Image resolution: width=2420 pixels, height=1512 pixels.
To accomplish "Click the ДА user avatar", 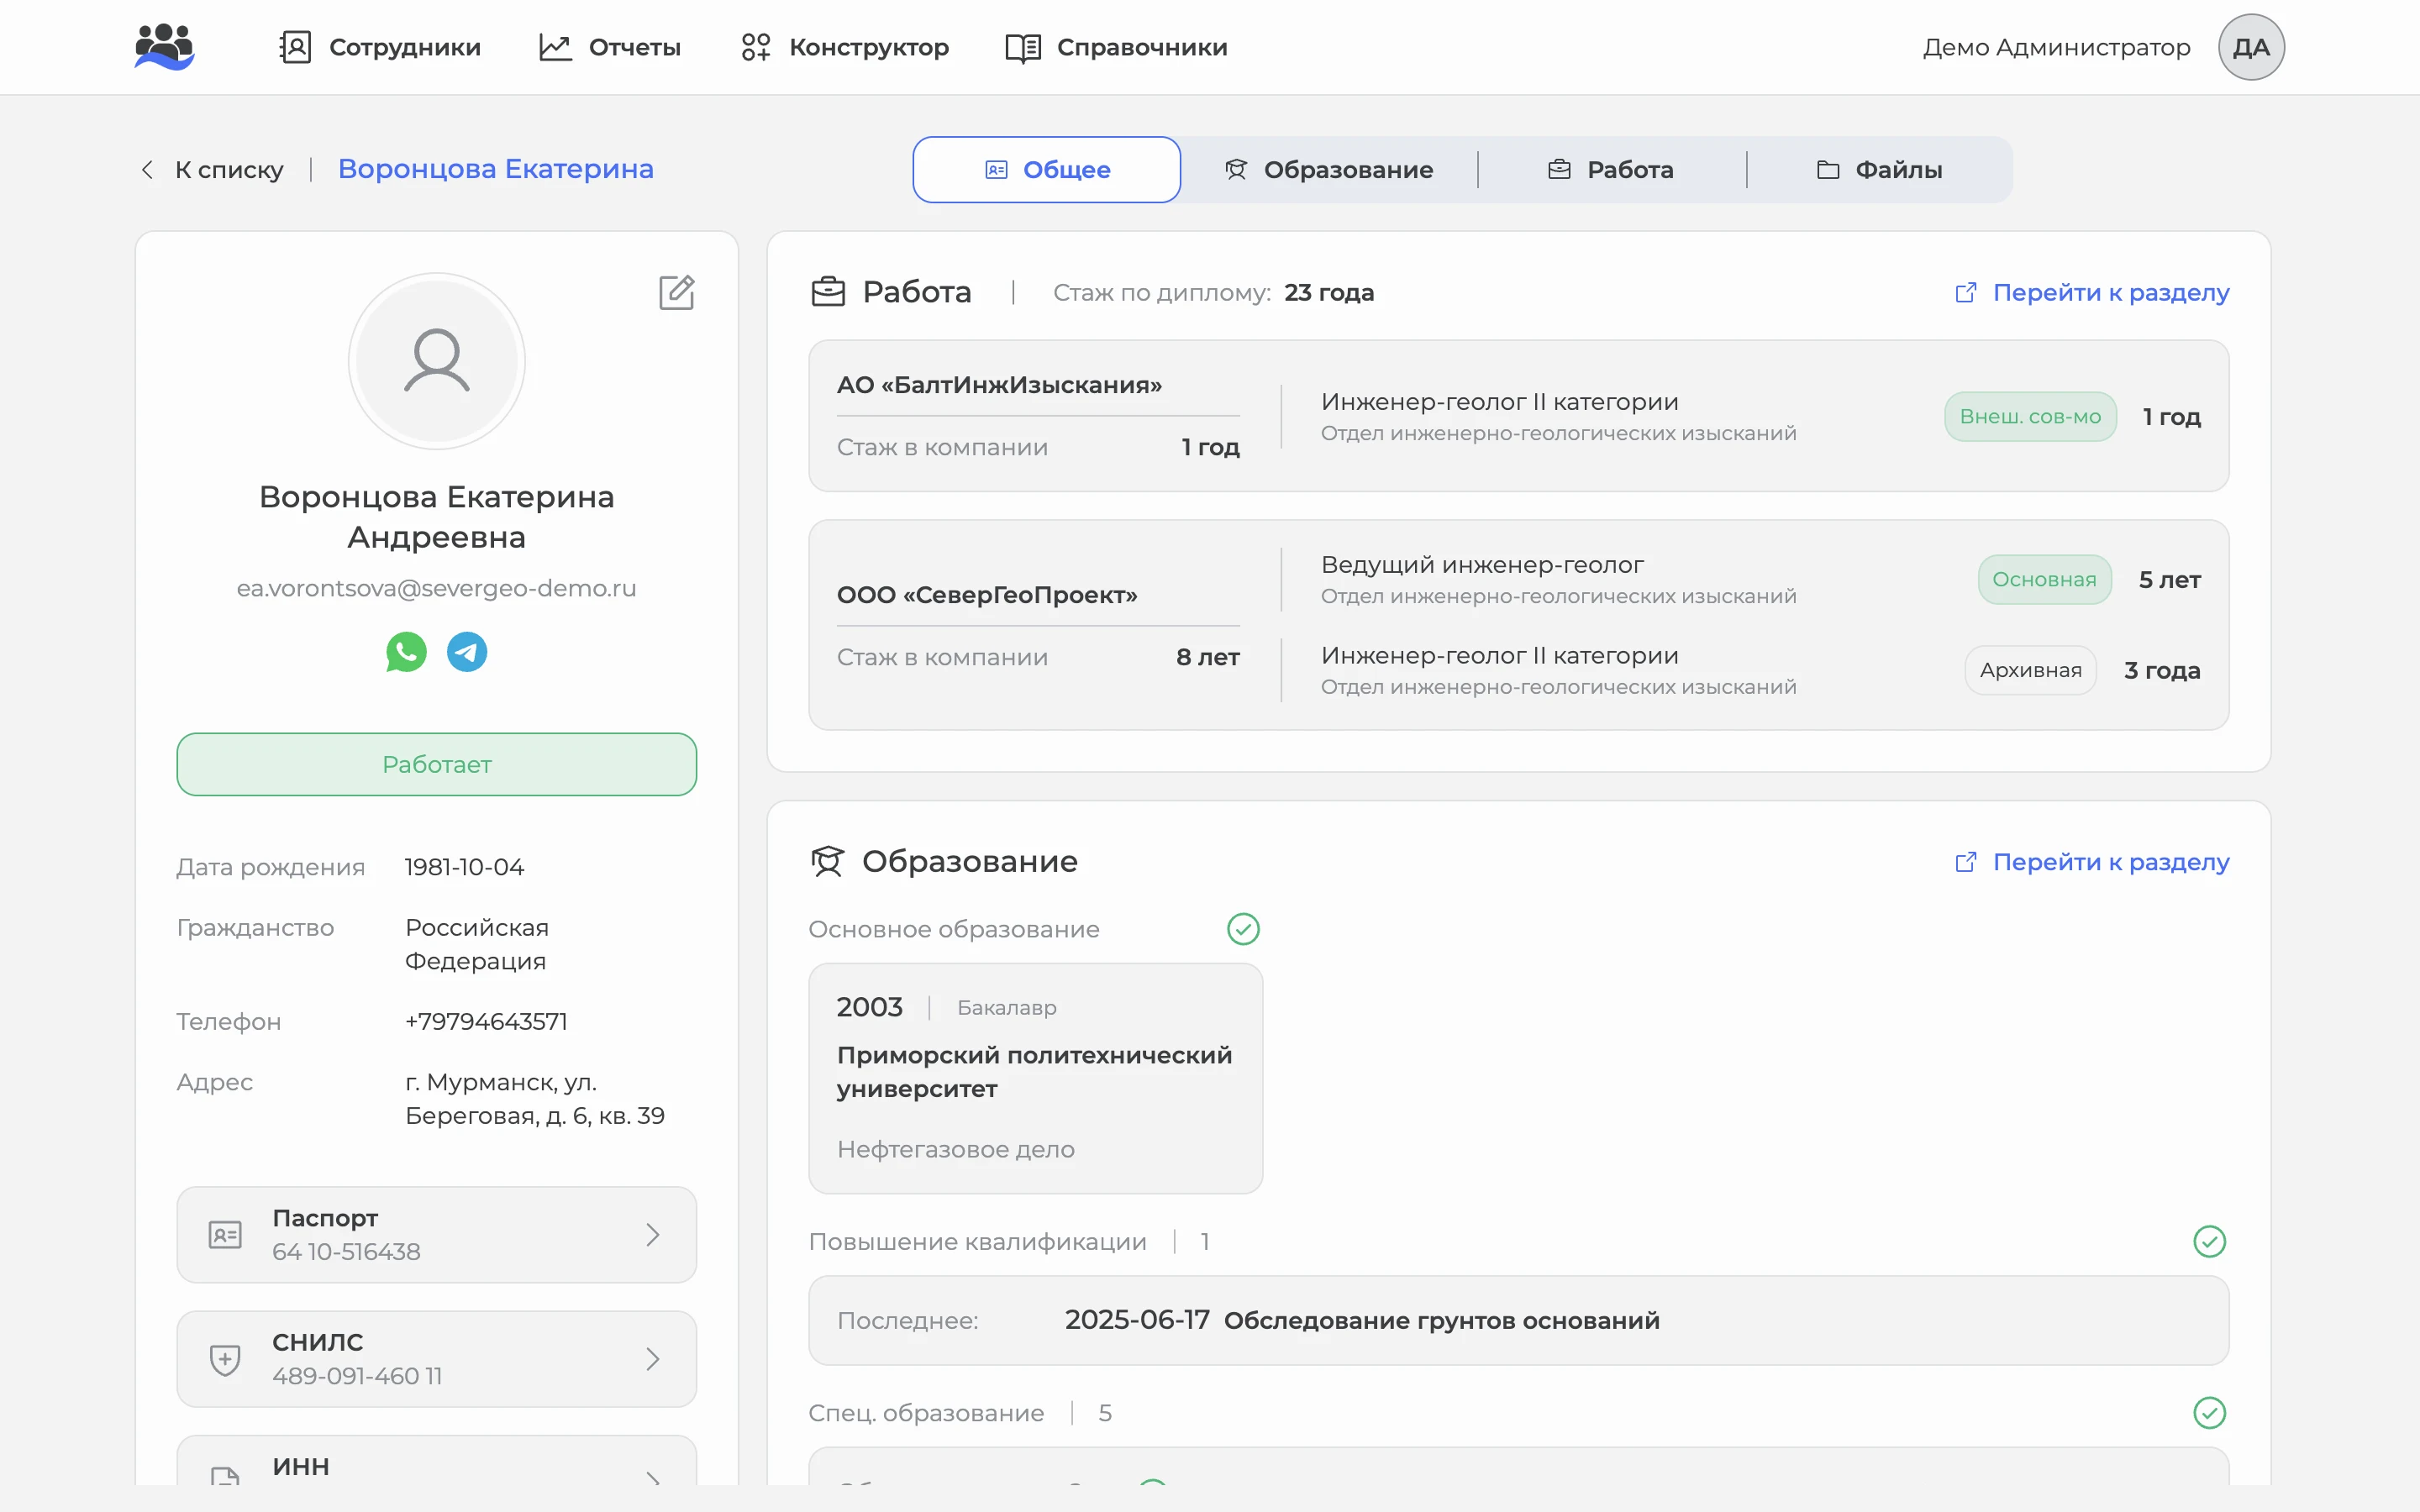I will click(x=2250, y=47).
